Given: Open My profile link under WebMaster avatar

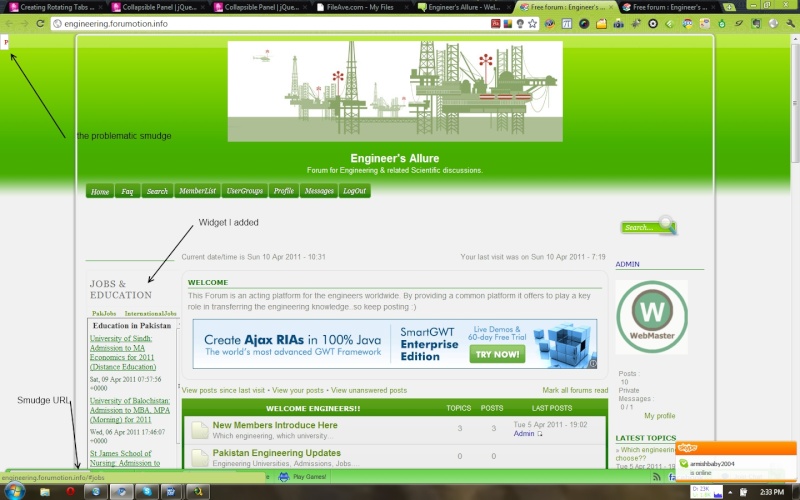Looking at the screenshot, I should [660, 416].
